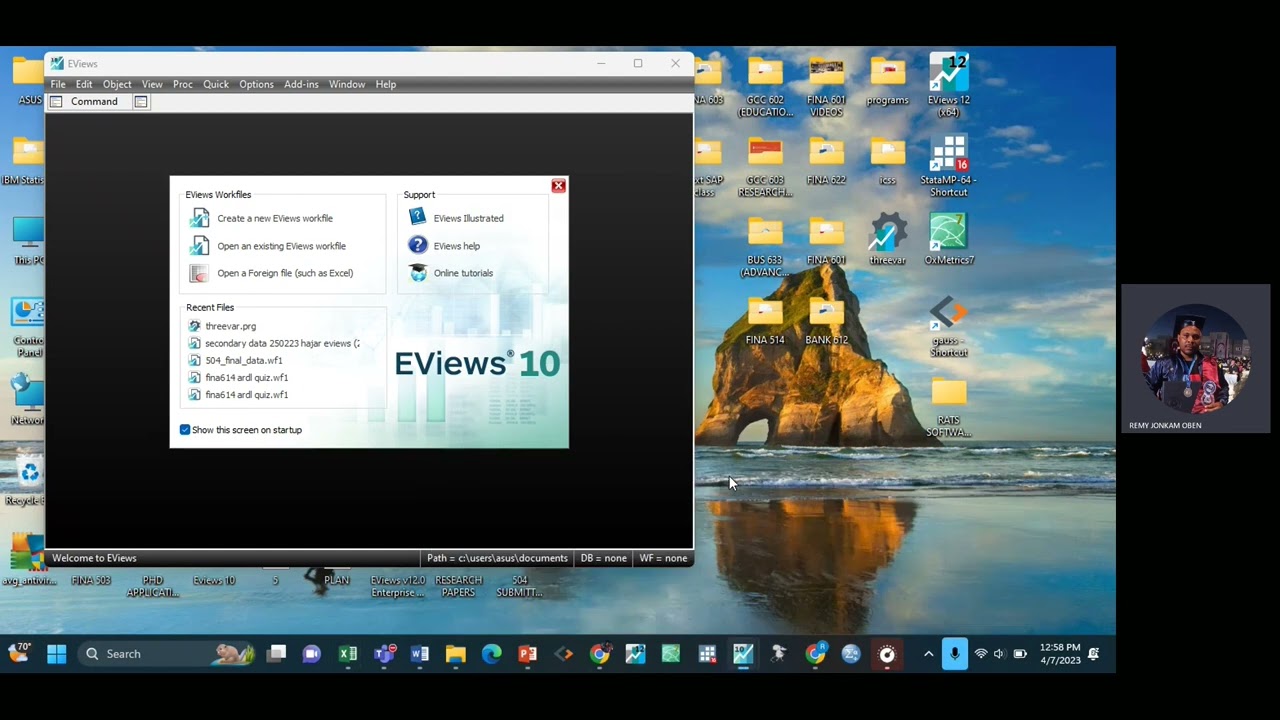Select the gauss Shortcut desktop icon
This screenshot has height=720, width=1280.
[x=948, y=326]
